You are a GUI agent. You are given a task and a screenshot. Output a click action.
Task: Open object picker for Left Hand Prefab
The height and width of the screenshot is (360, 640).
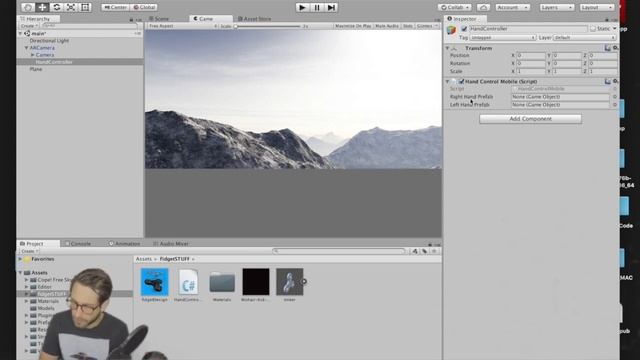[x=615, y=105]
